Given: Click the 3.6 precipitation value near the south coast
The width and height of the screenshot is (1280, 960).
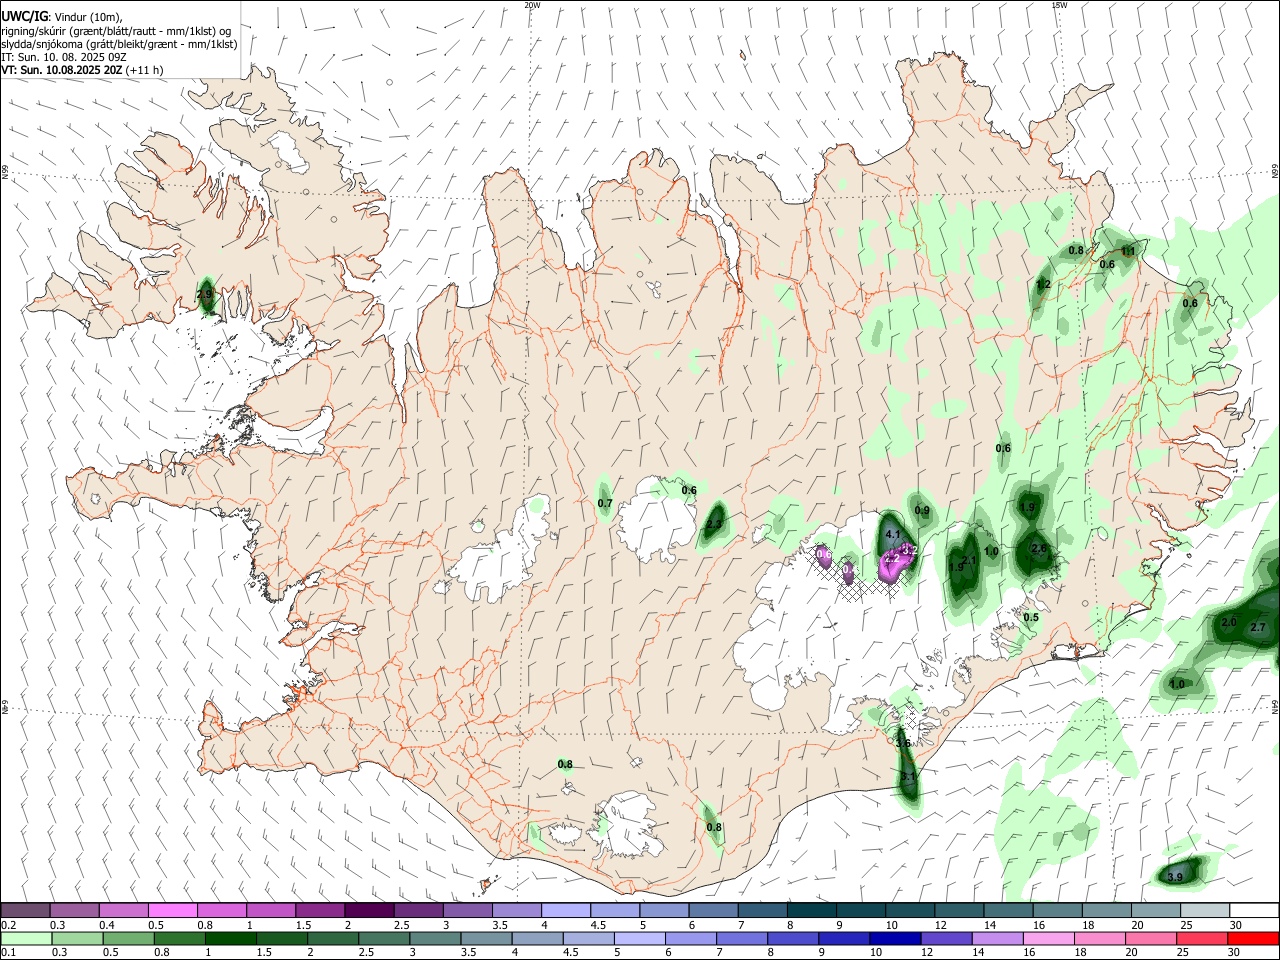Looking at the screenshot, I should (903, 743).
